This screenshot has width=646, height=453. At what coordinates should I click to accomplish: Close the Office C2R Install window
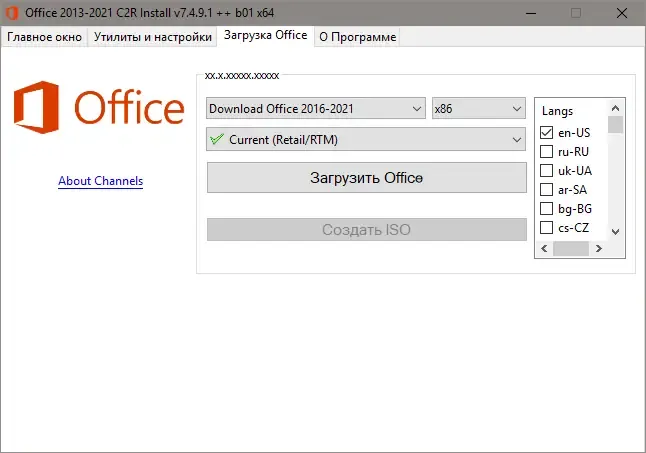coord(622,13)
